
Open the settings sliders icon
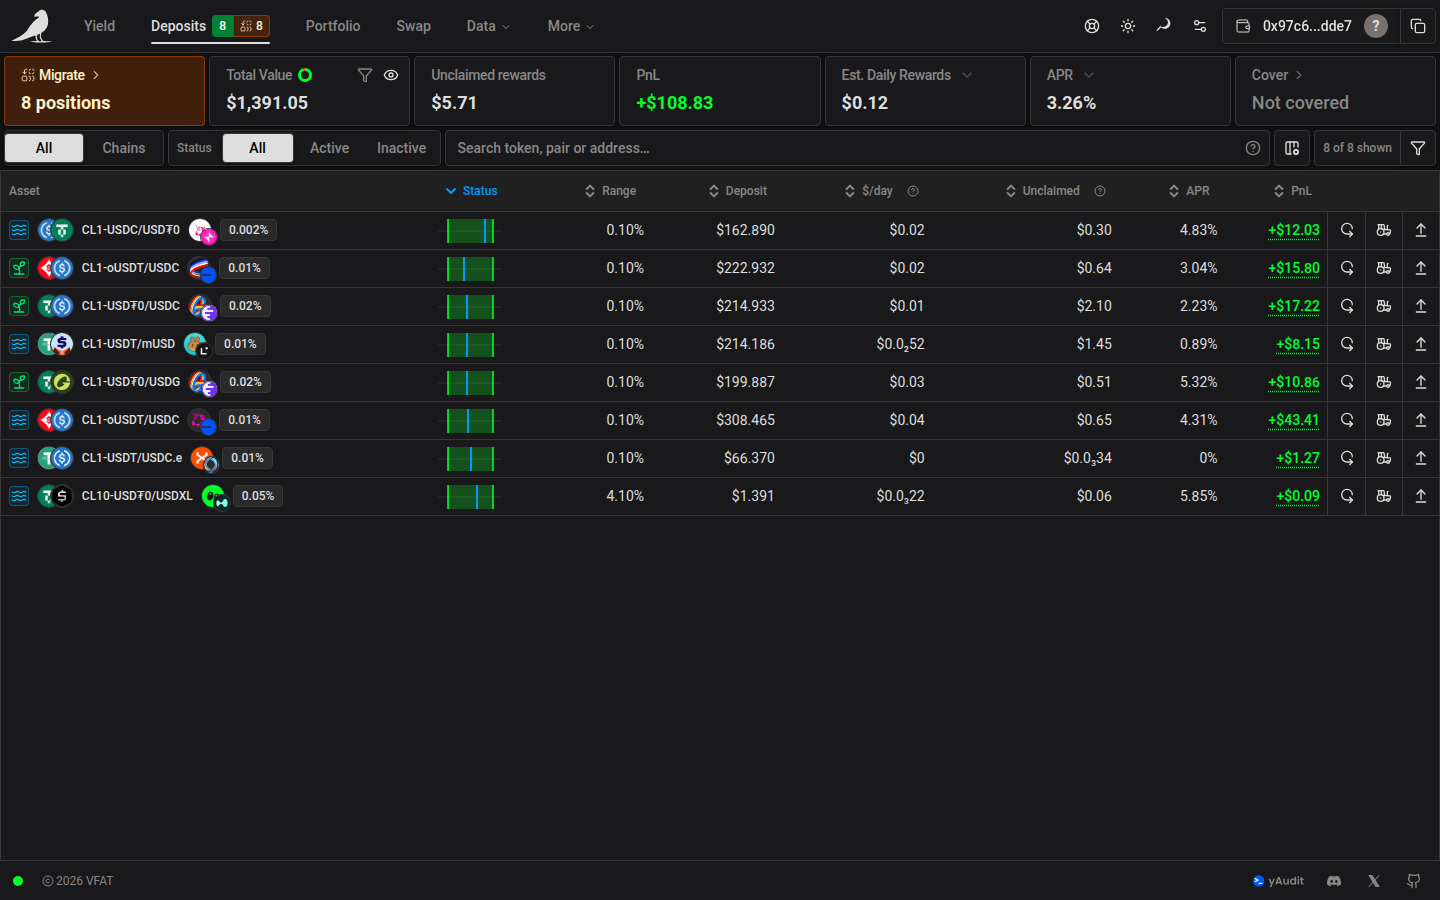pos(1200,26)
